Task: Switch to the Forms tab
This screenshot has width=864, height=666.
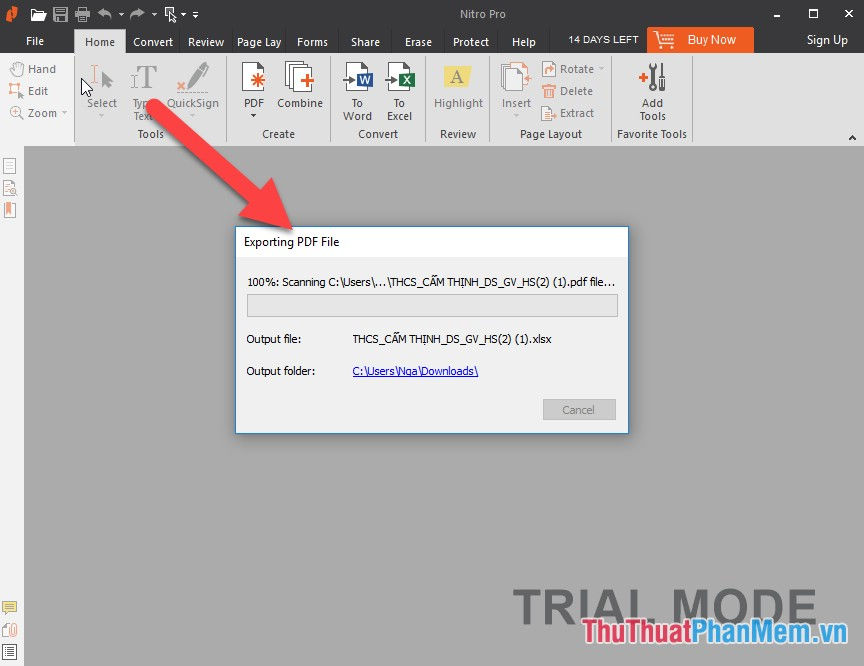Action: point(312,42)
